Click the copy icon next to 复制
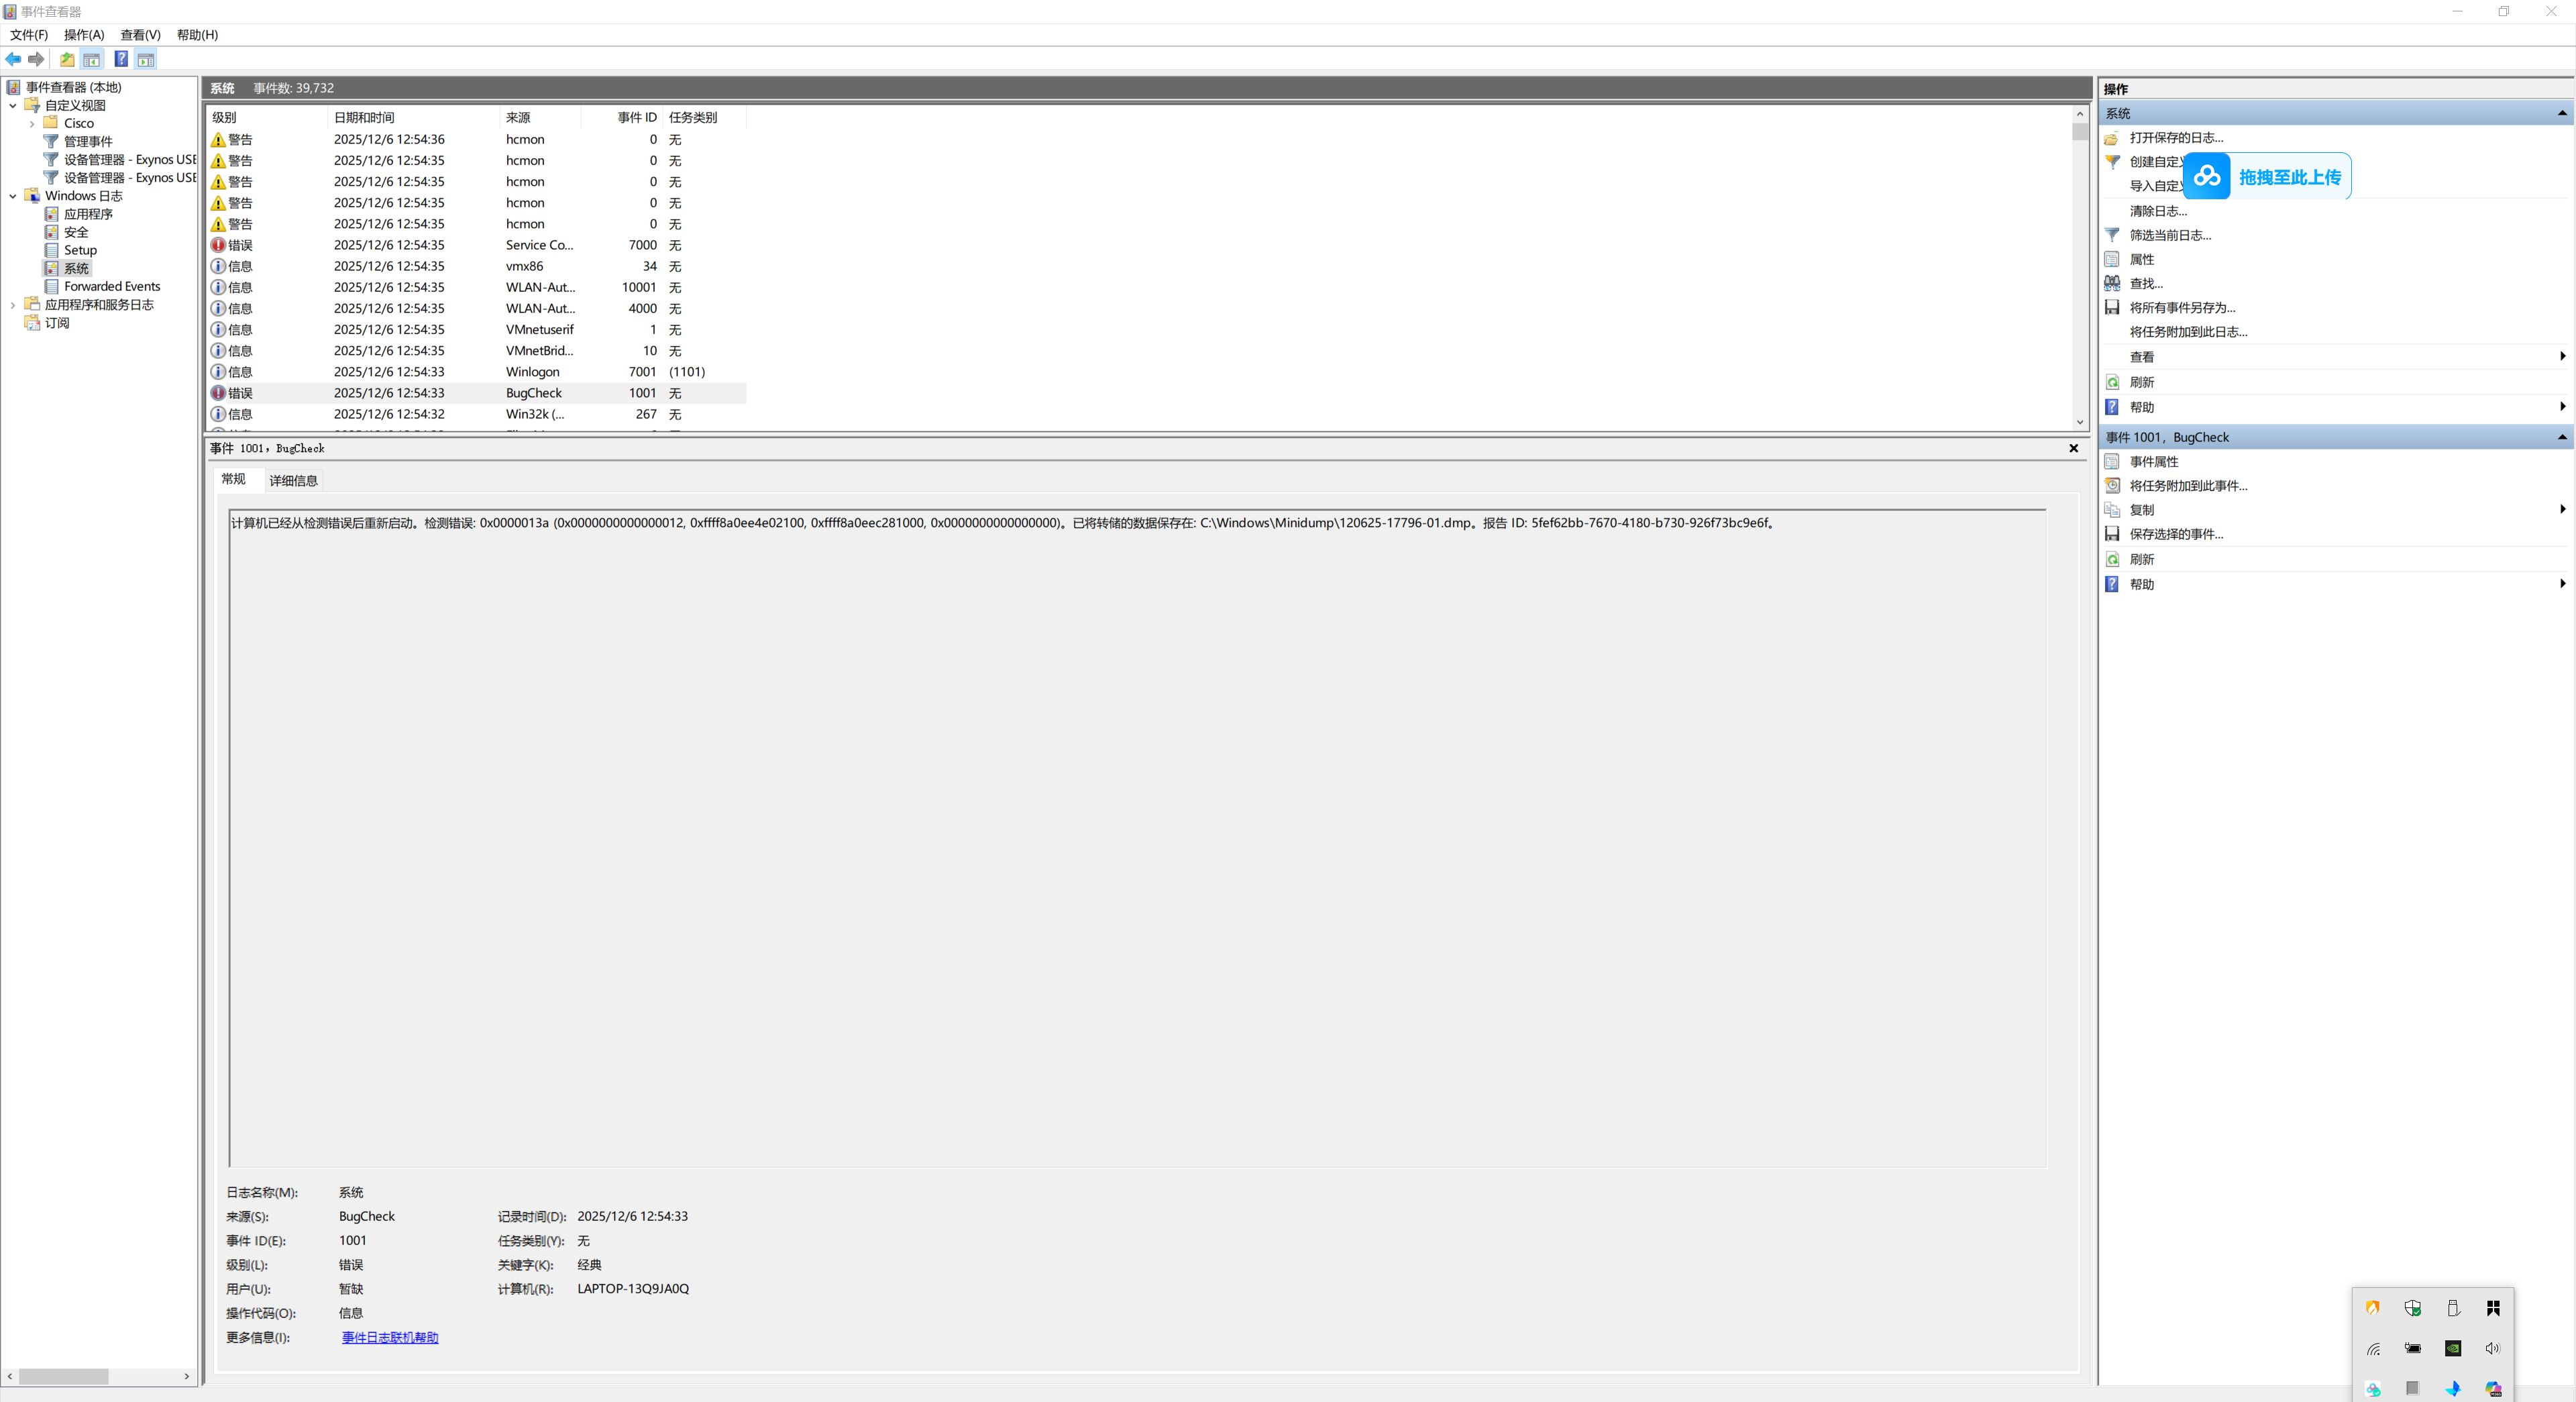The image size is (2576, 1402). (x=2112, y=509)
